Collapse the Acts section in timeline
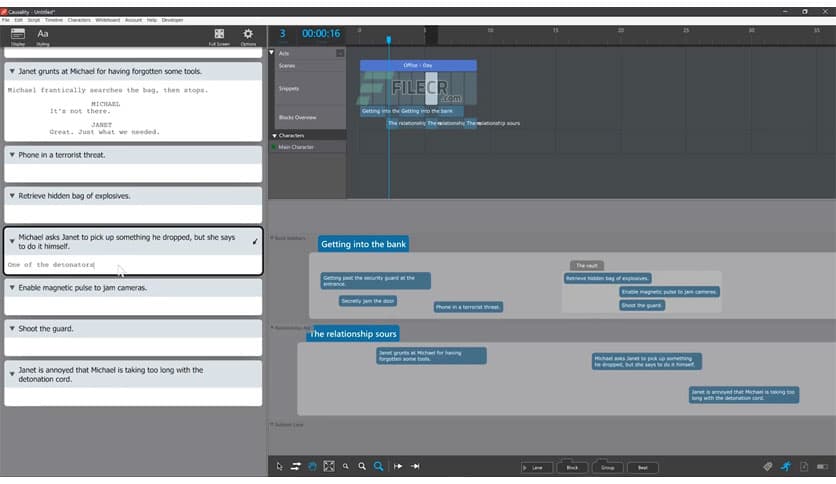836x484 pixels. [x=273, y=52]
